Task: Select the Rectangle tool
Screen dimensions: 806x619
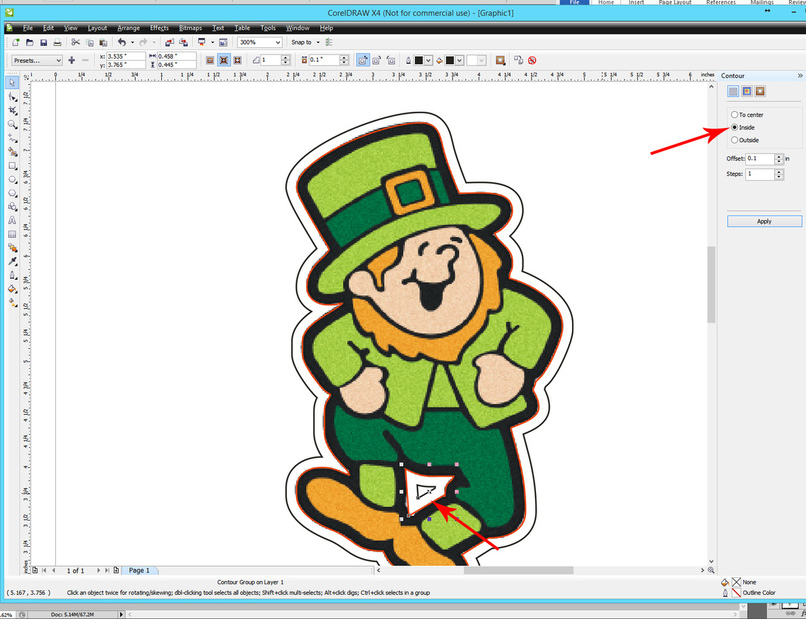Action: click(12, 164)
